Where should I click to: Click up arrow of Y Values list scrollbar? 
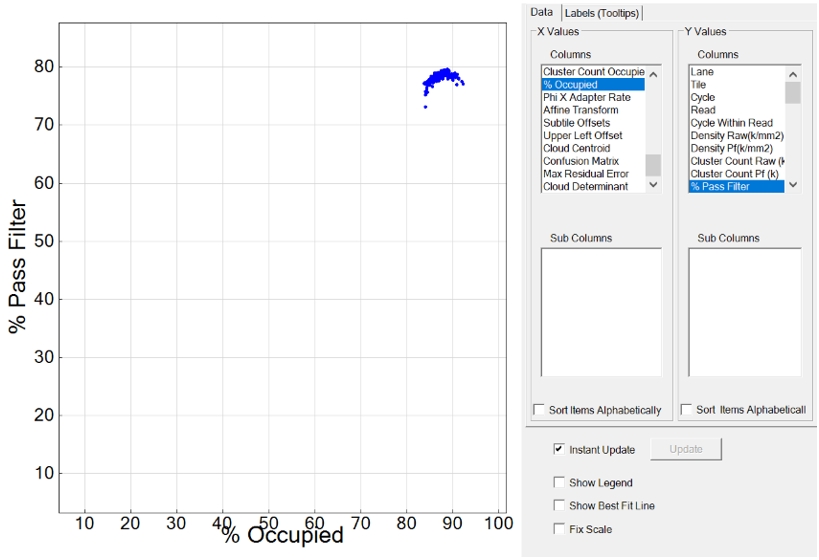[x=793, y=74]
